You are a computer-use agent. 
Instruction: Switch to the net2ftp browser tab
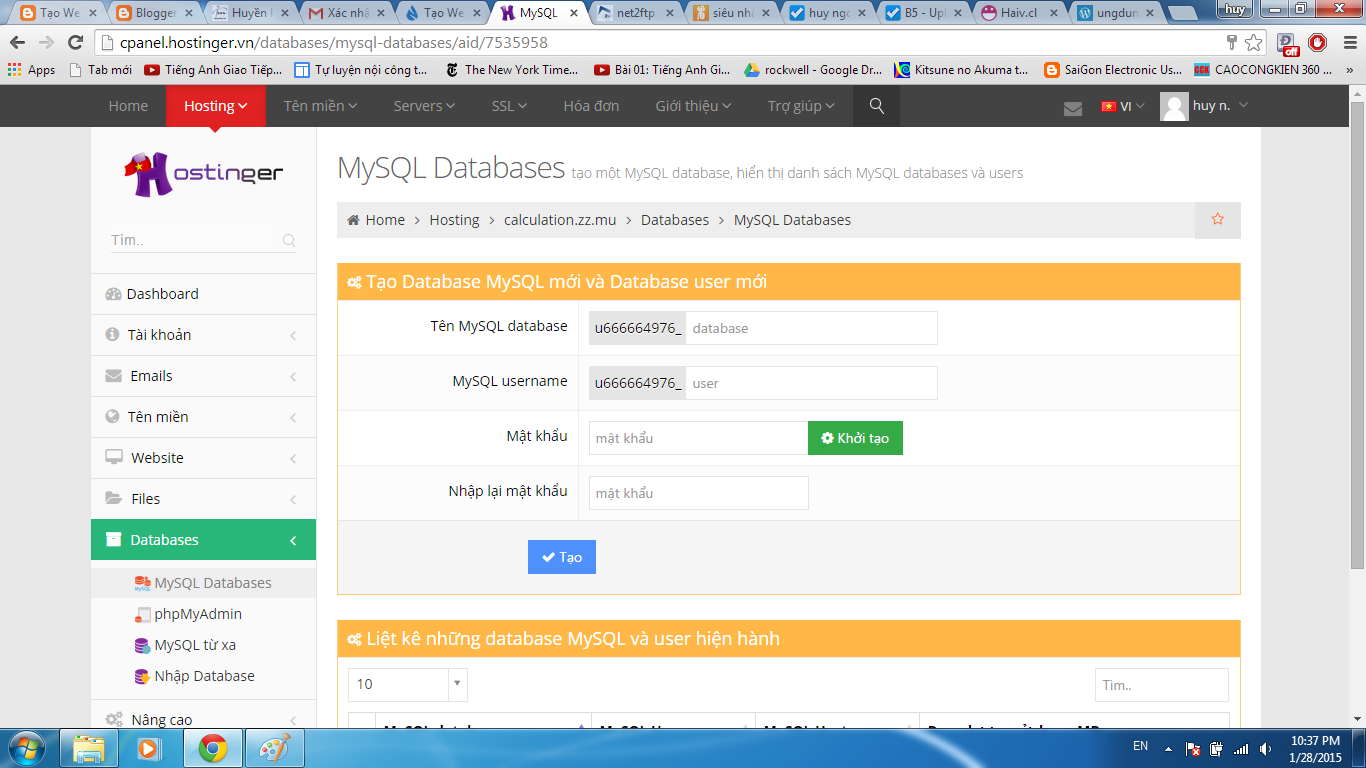coord(636,13)
